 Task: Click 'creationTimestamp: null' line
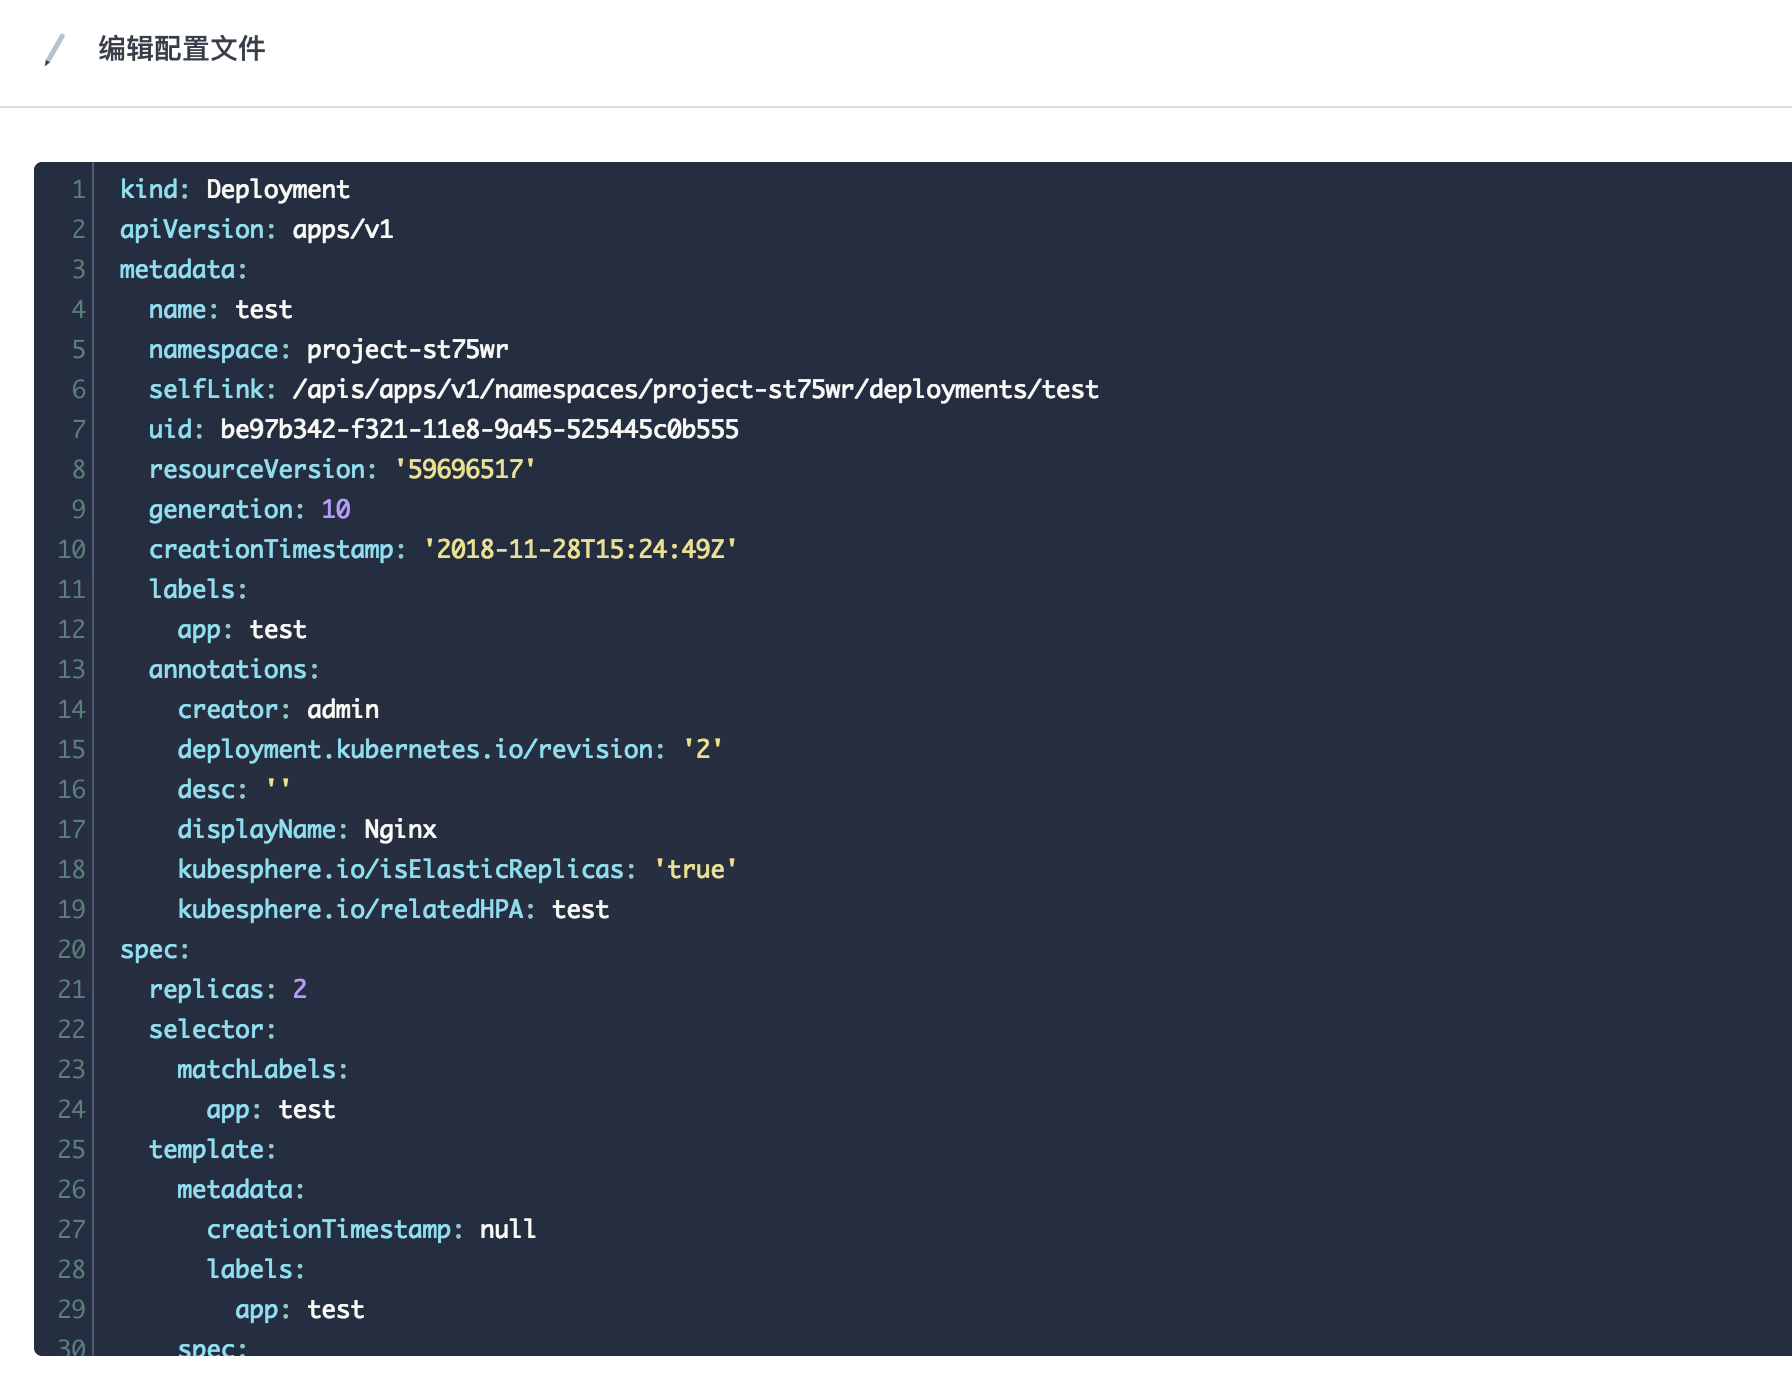point(372,1229)
